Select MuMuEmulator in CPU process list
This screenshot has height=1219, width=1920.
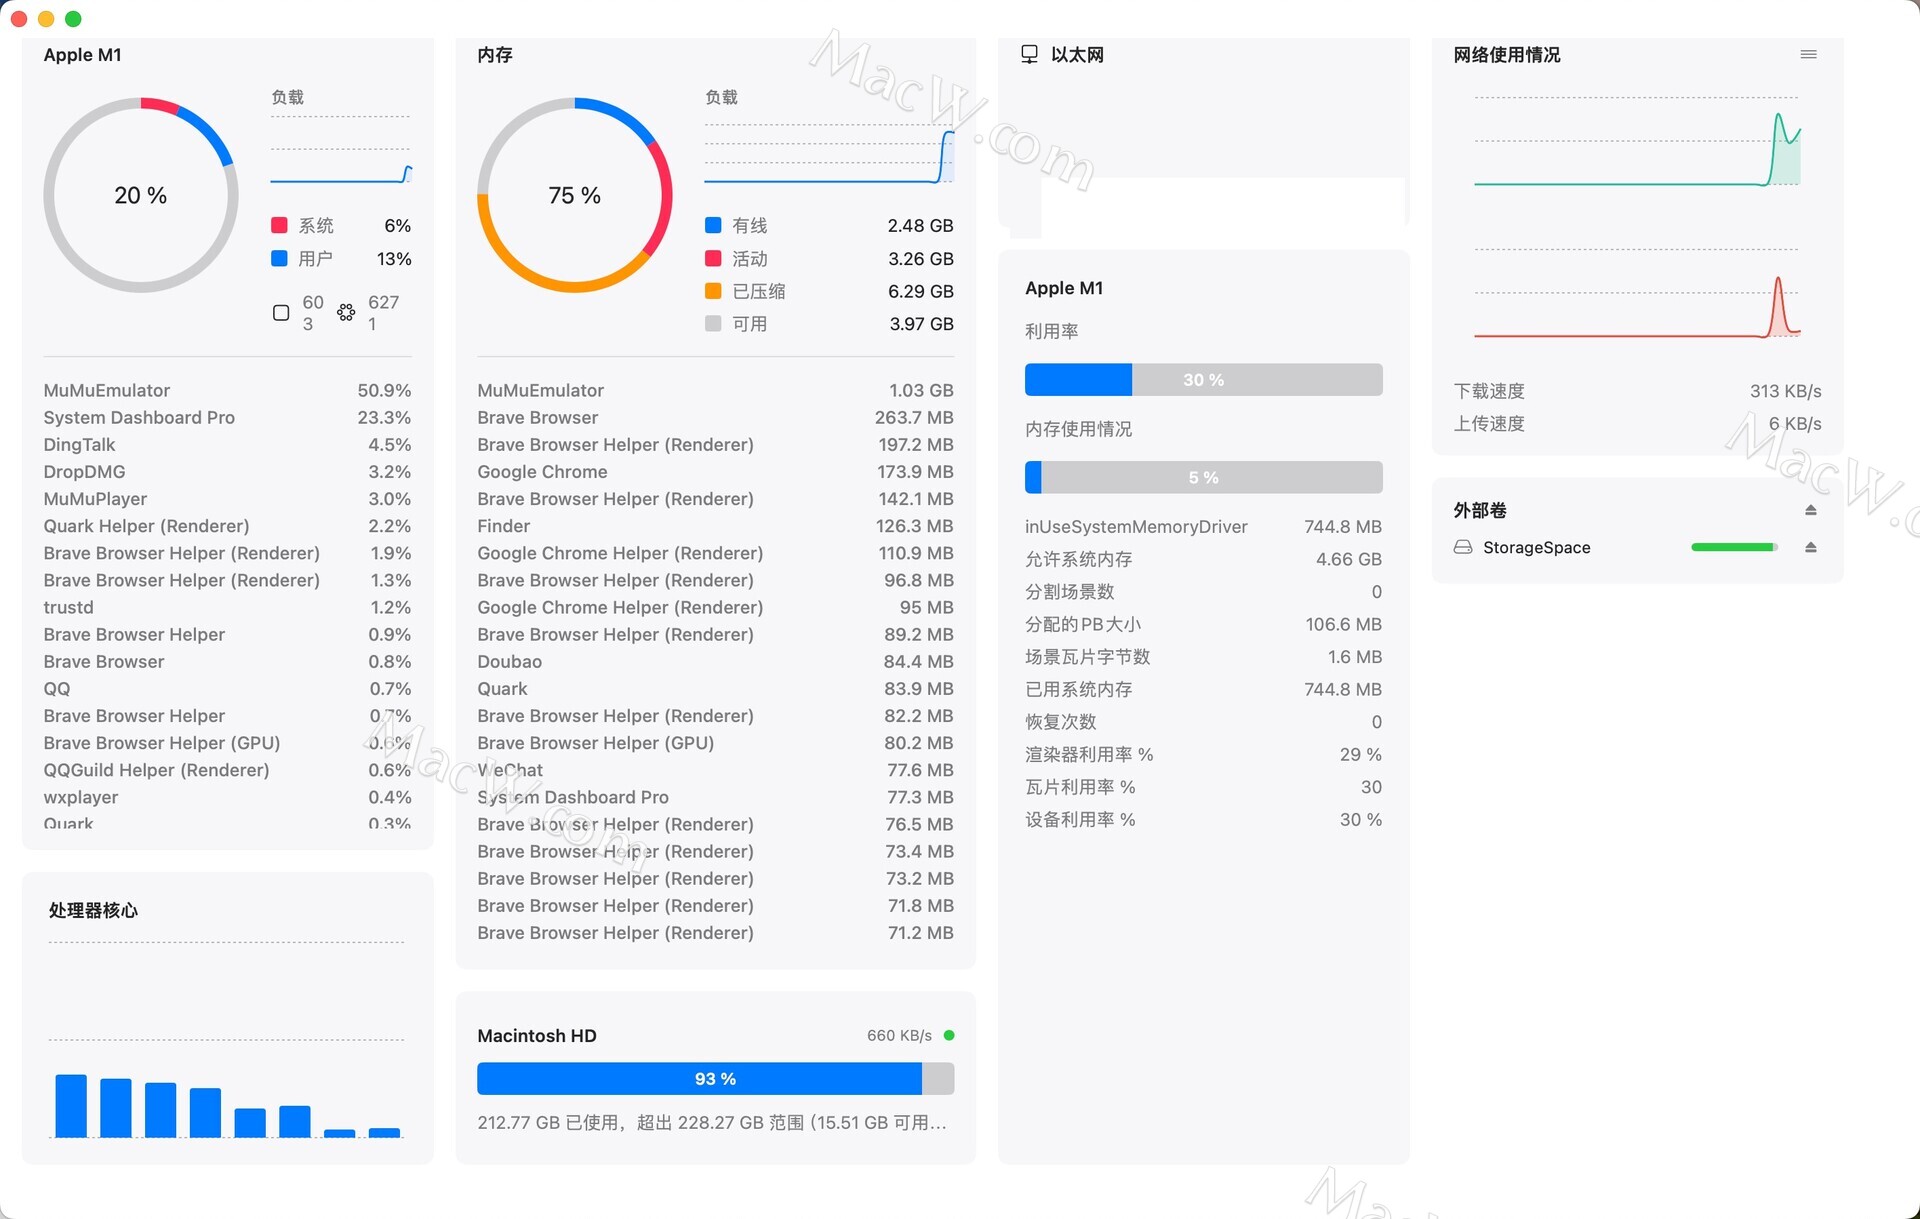227,390
